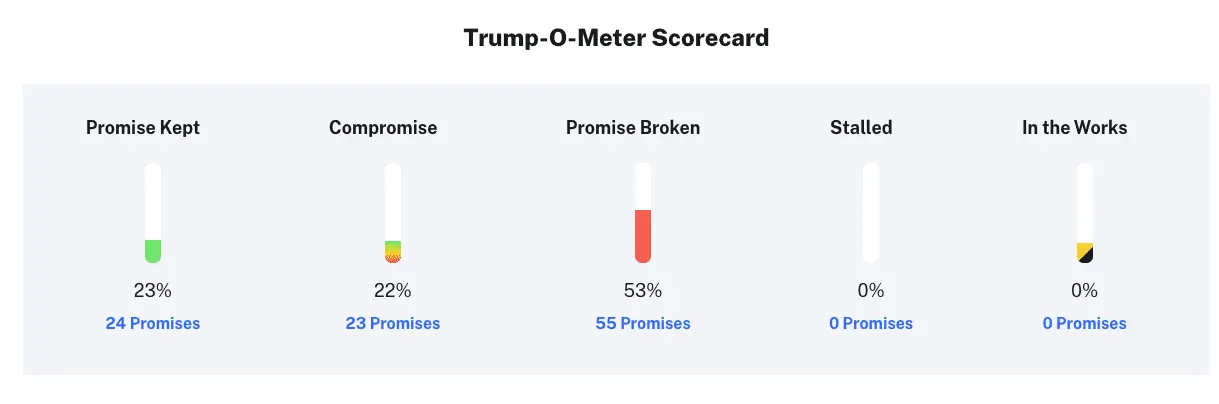This screenshot has width=1219, height=404.
Task: Open the 55 Promises link
Action: [x=643, y=323]
